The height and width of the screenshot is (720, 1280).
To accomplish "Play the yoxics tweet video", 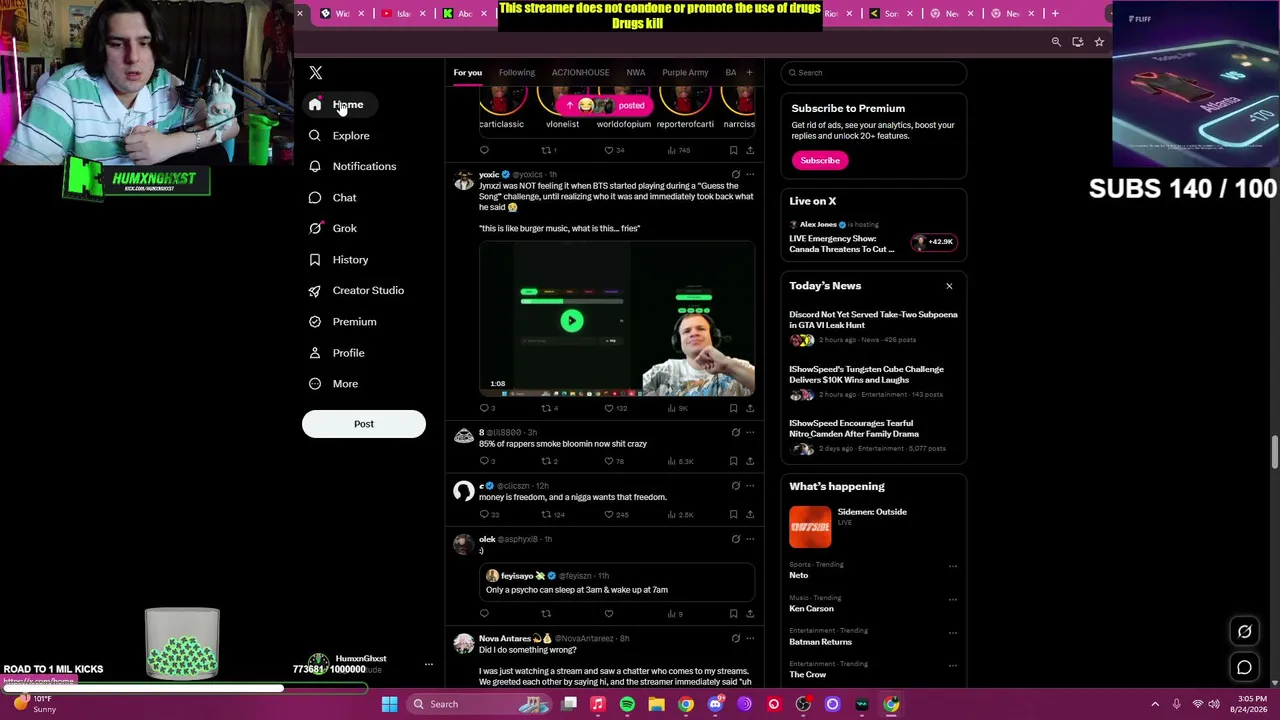I will (571, 321).
